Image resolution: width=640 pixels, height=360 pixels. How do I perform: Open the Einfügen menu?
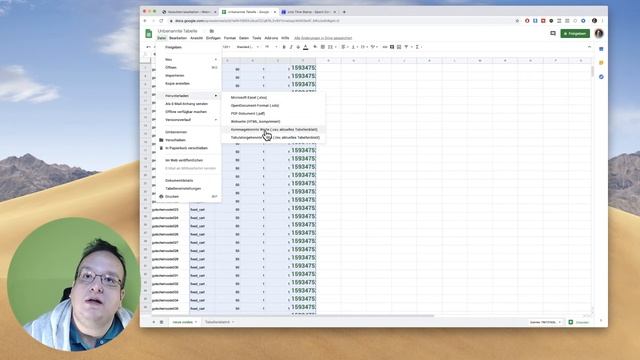click(x=213, y=38)
